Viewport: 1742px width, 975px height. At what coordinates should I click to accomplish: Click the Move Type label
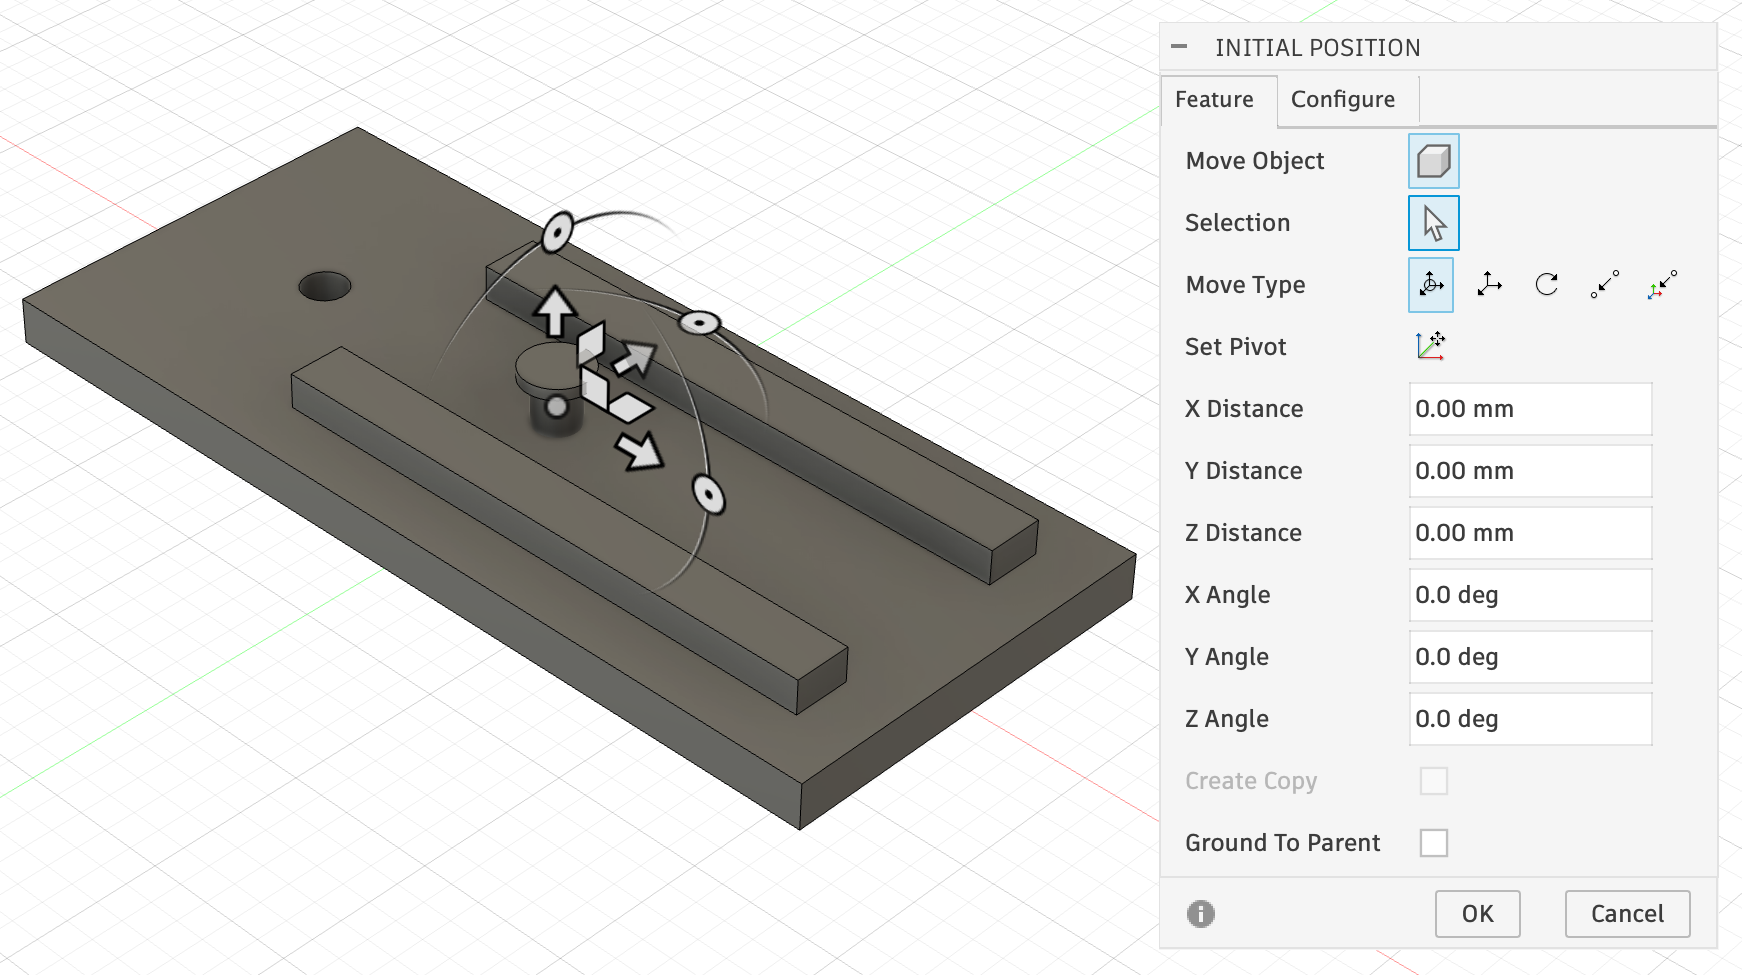point(1245,285)
